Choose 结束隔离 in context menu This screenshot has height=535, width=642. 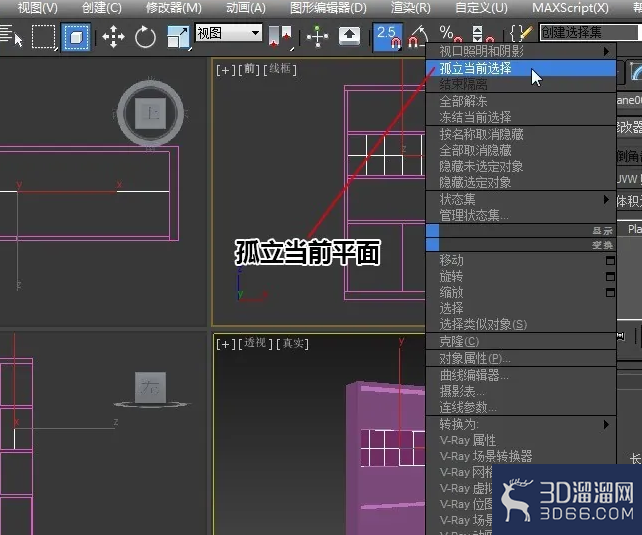[x=521, y=84]
